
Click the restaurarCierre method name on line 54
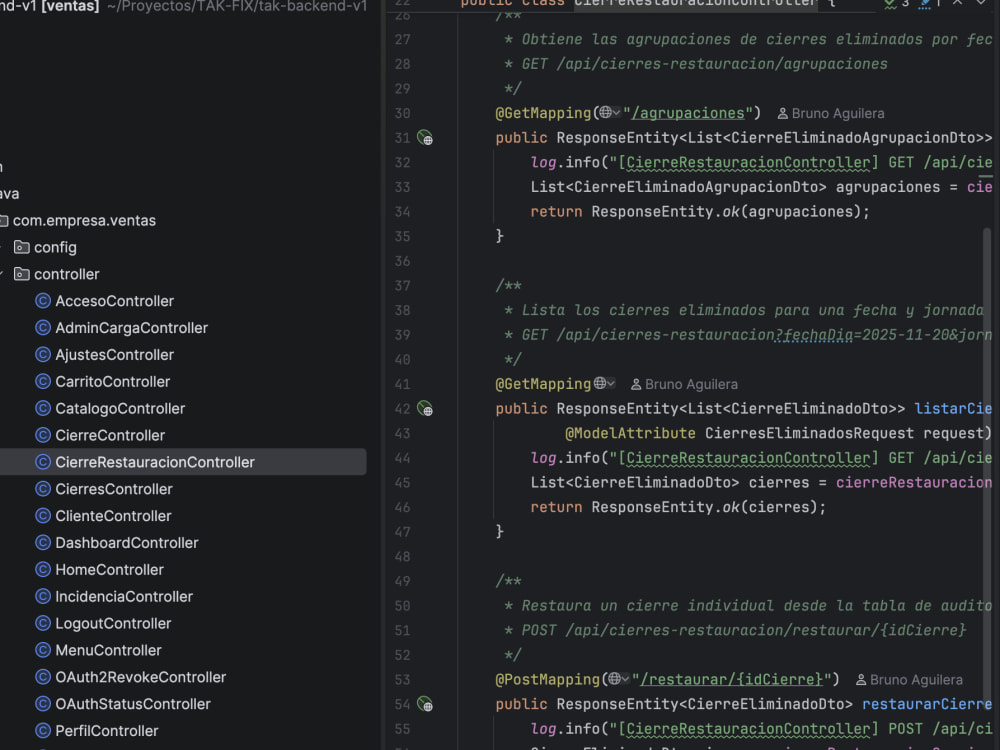pos(927,703)
